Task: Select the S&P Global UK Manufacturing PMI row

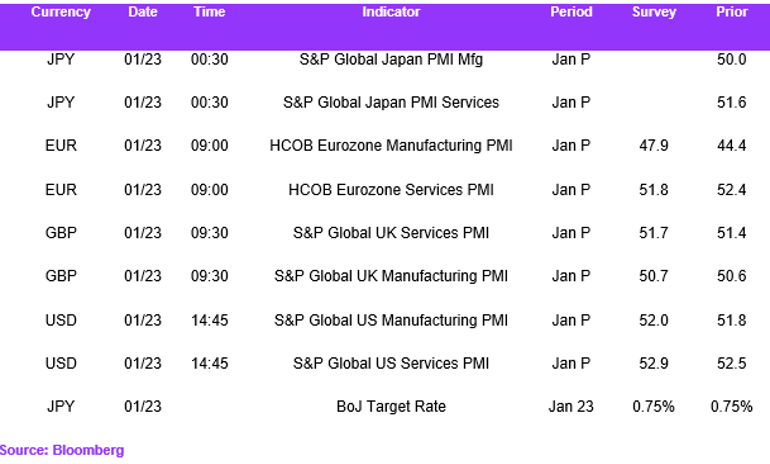Action: click(x=385, y=276)
